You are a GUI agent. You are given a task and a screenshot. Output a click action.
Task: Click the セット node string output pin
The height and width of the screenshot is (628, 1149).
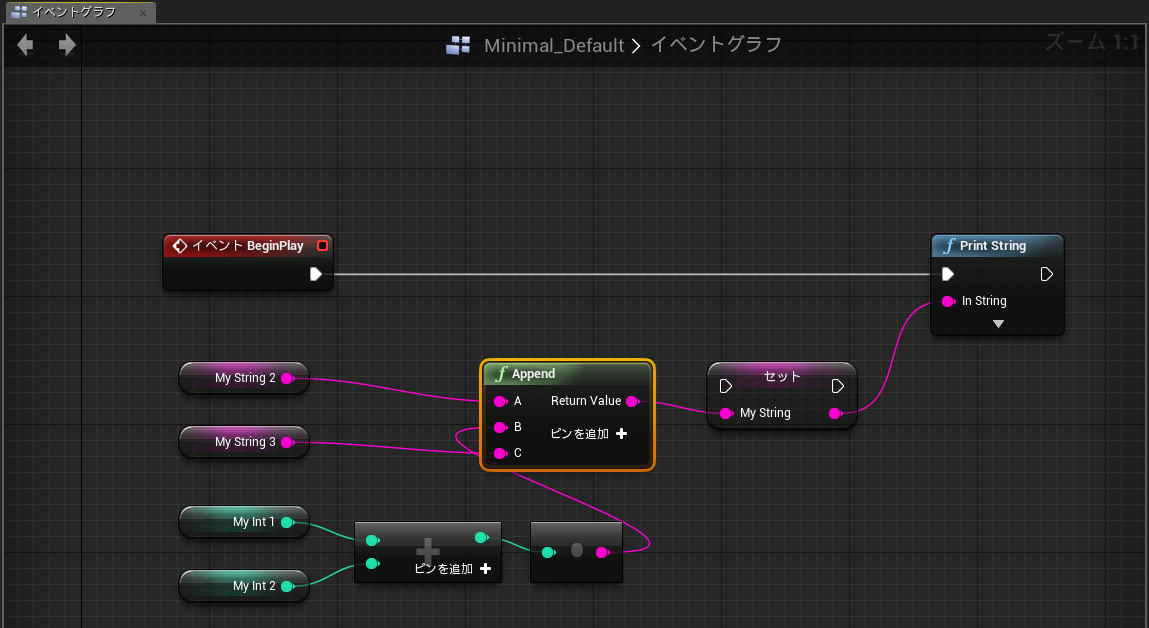835,413
